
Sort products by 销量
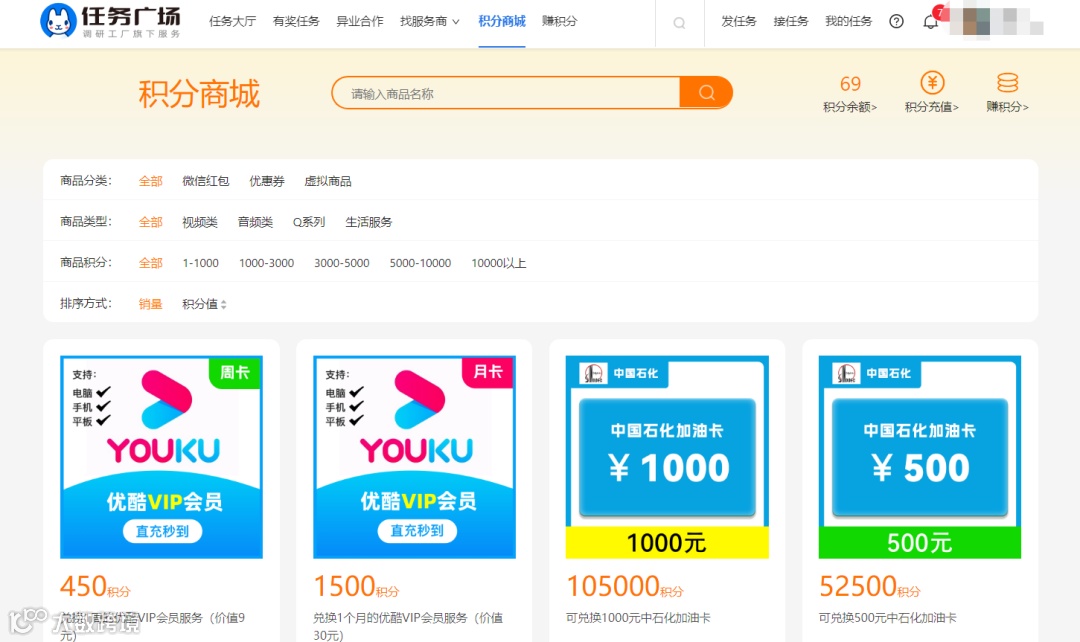pos(150,304)
